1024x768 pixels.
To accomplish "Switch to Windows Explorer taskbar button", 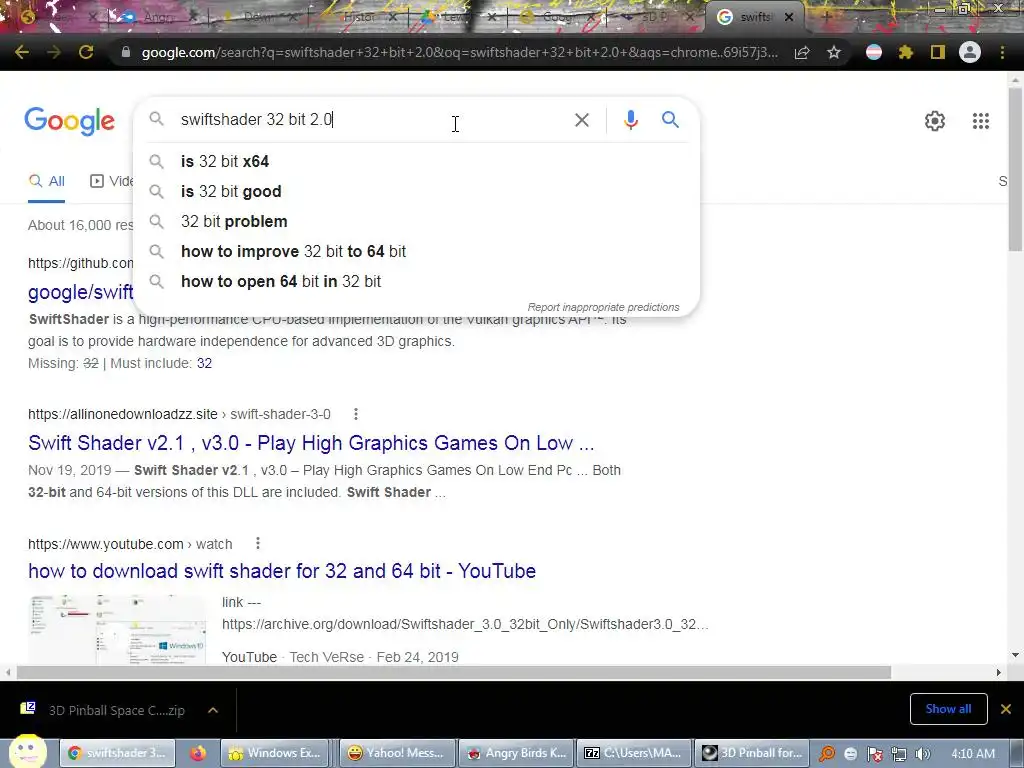I will pos(274,753).
